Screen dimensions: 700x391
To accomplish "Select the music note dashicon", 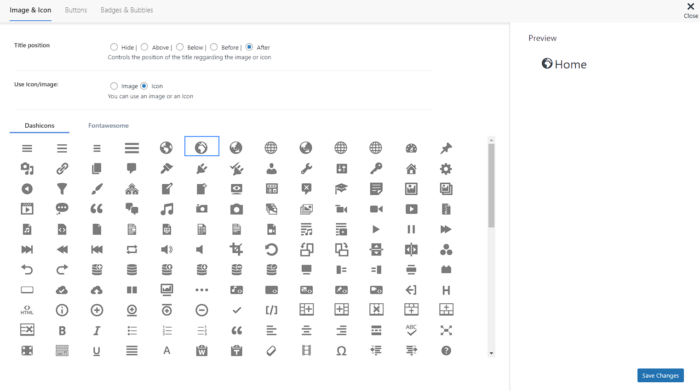I will click(x=167, y=209).
